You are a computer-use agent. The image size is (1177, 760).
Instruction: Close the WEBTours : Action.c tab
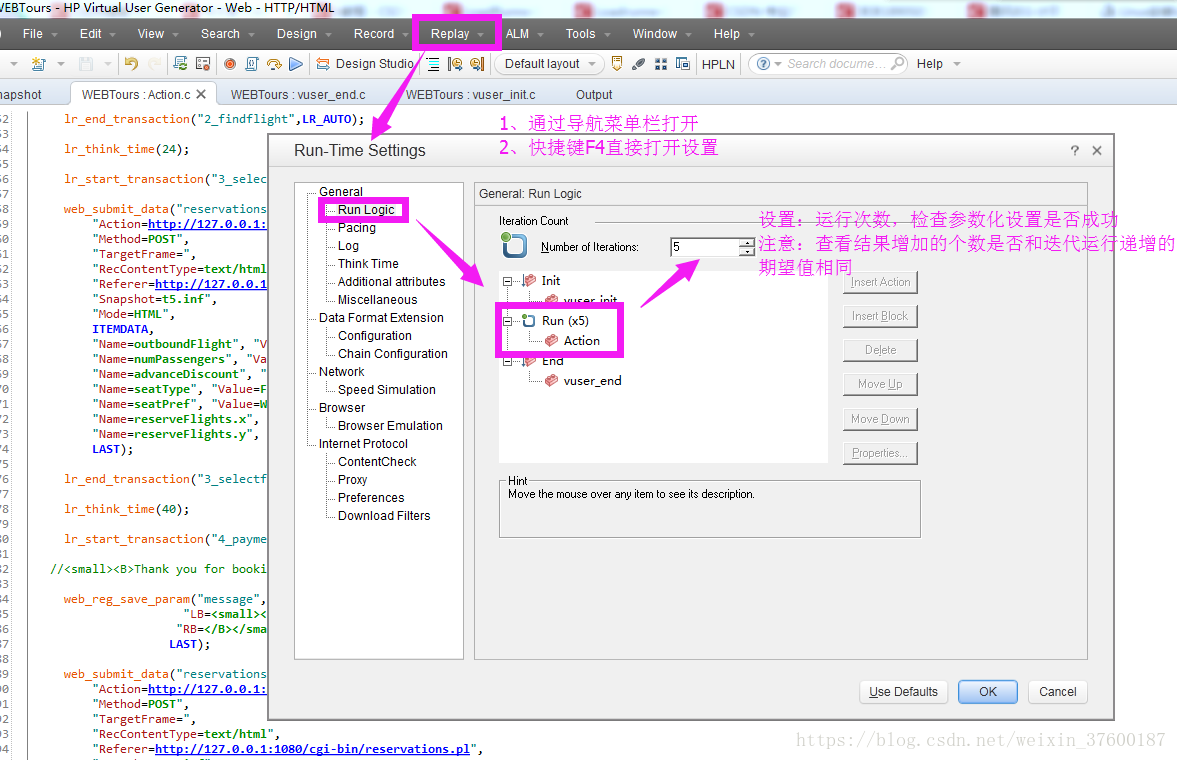[201, 95]
